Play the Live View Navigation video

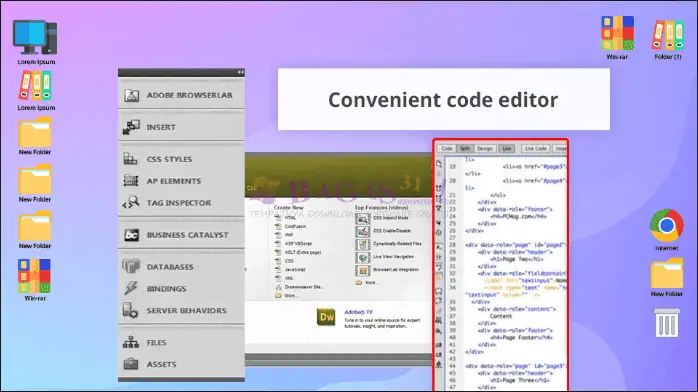coord(385,257)
